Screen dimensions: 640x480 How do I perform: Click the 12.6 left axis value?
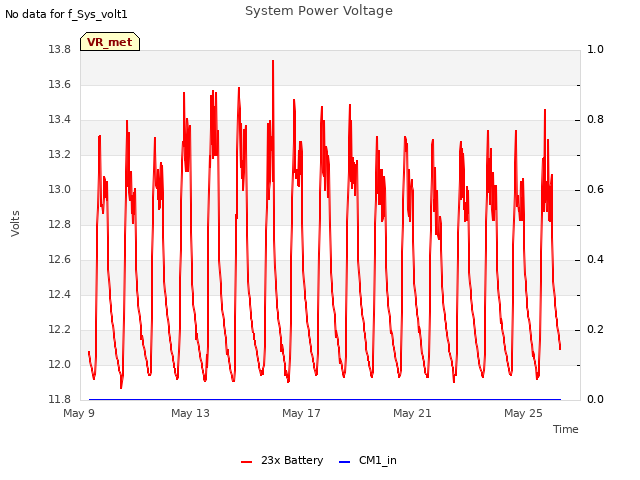[60, 260]
